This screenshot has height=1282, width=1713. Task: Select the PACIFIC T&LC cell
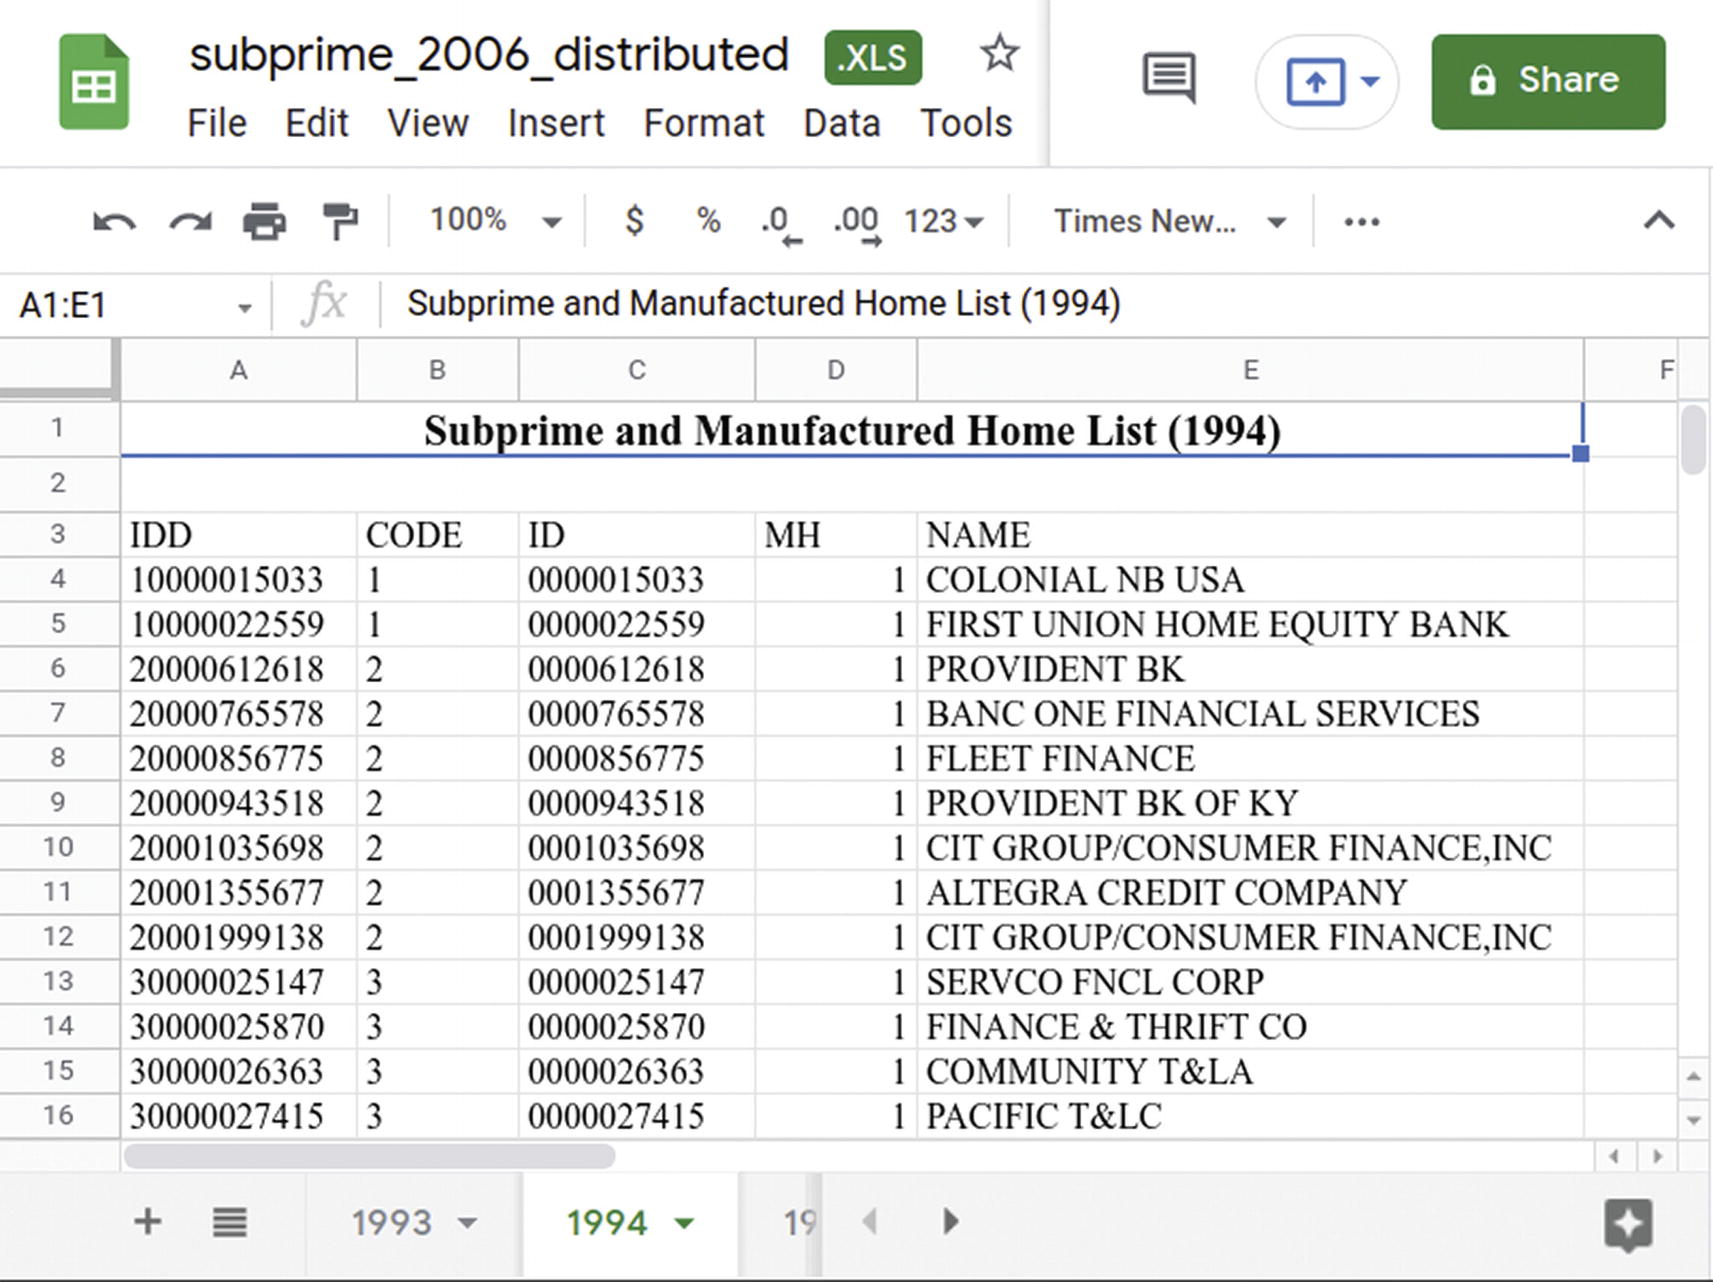tap(1250, 1116)
